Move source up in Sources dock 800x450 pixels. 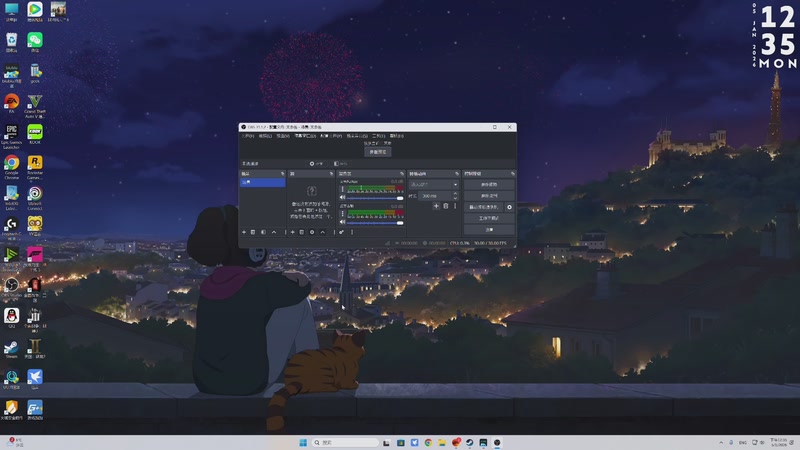[322, 232]
